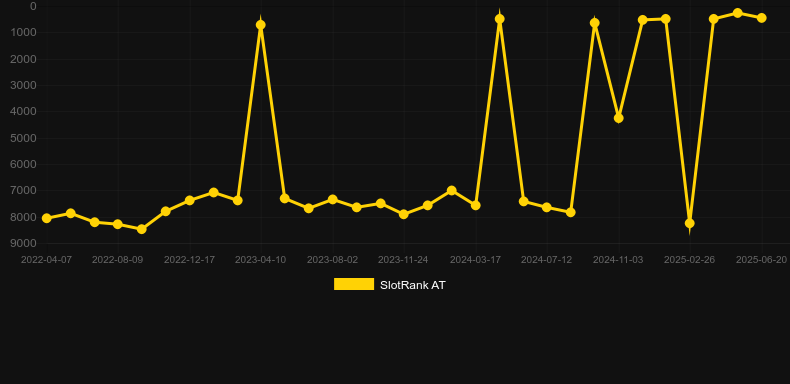The width and height of the screenshot is (790, 384).
Task: Click y-axis value 3000
Action: tap(24, 85)
